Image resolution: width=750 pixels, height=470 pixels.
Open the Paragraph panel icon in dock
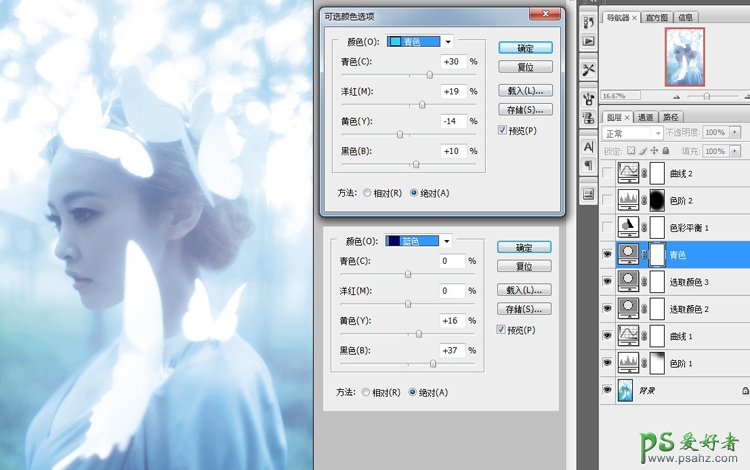point(588,165)
